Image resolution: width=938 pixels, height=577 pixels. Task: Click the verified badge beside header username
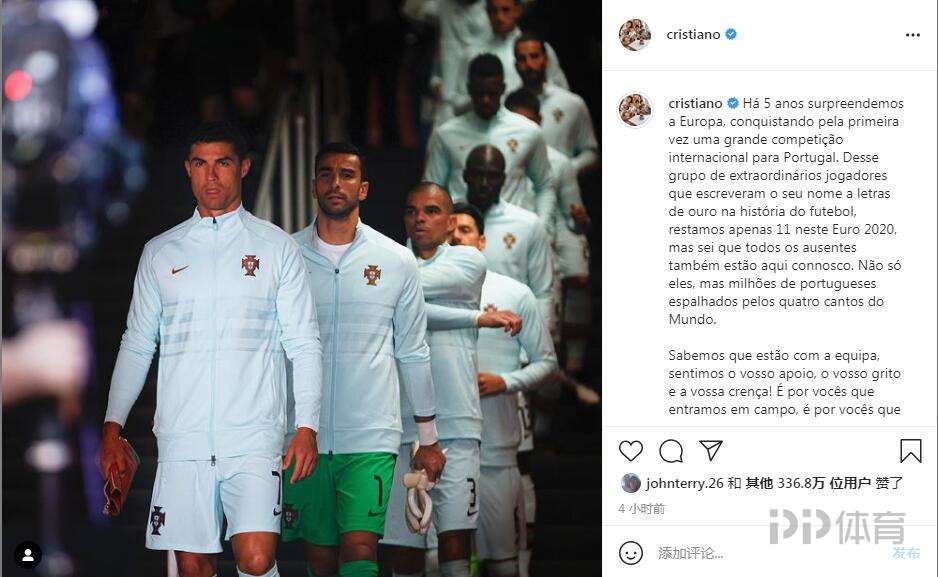[730, 35]
